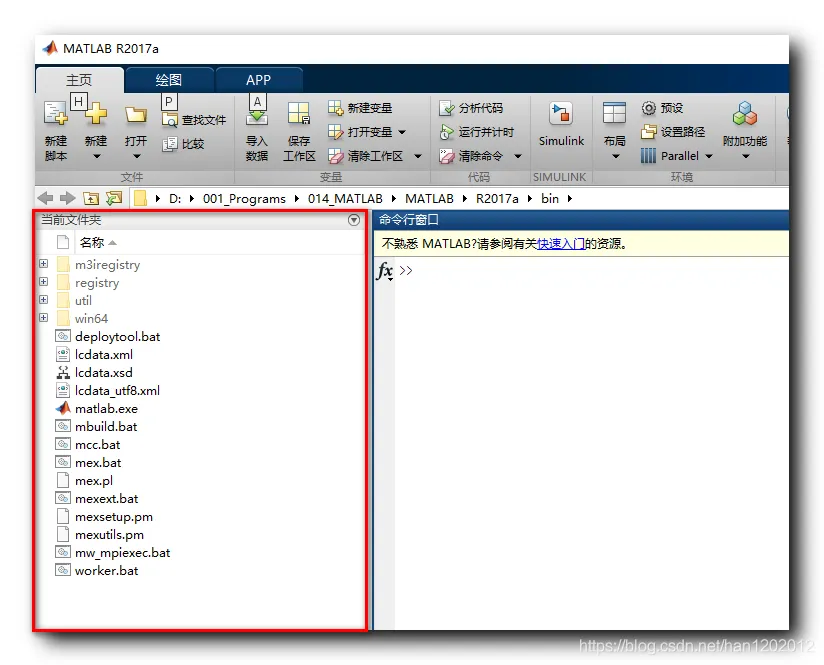The image size is (824, 665).
Task: Expand the win64 folder tree node
Action: coord(44,318)
